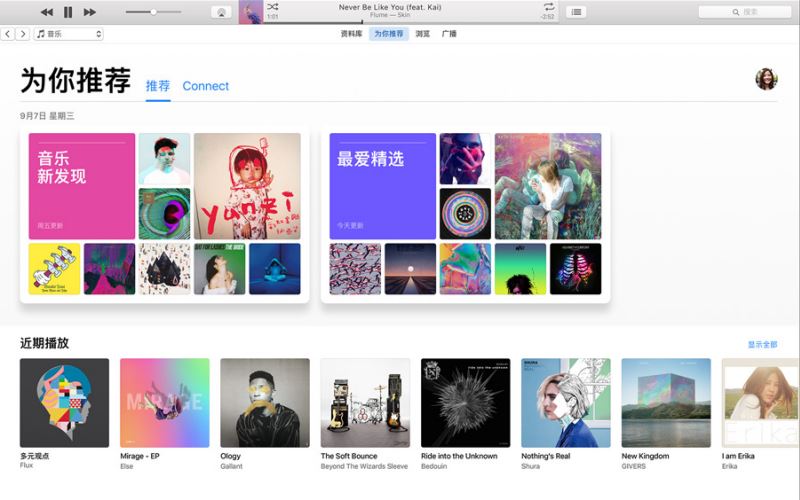The image size is (800, 500).
Task: Open the 音乐 media type dropdown
Action: click(69, 34)
